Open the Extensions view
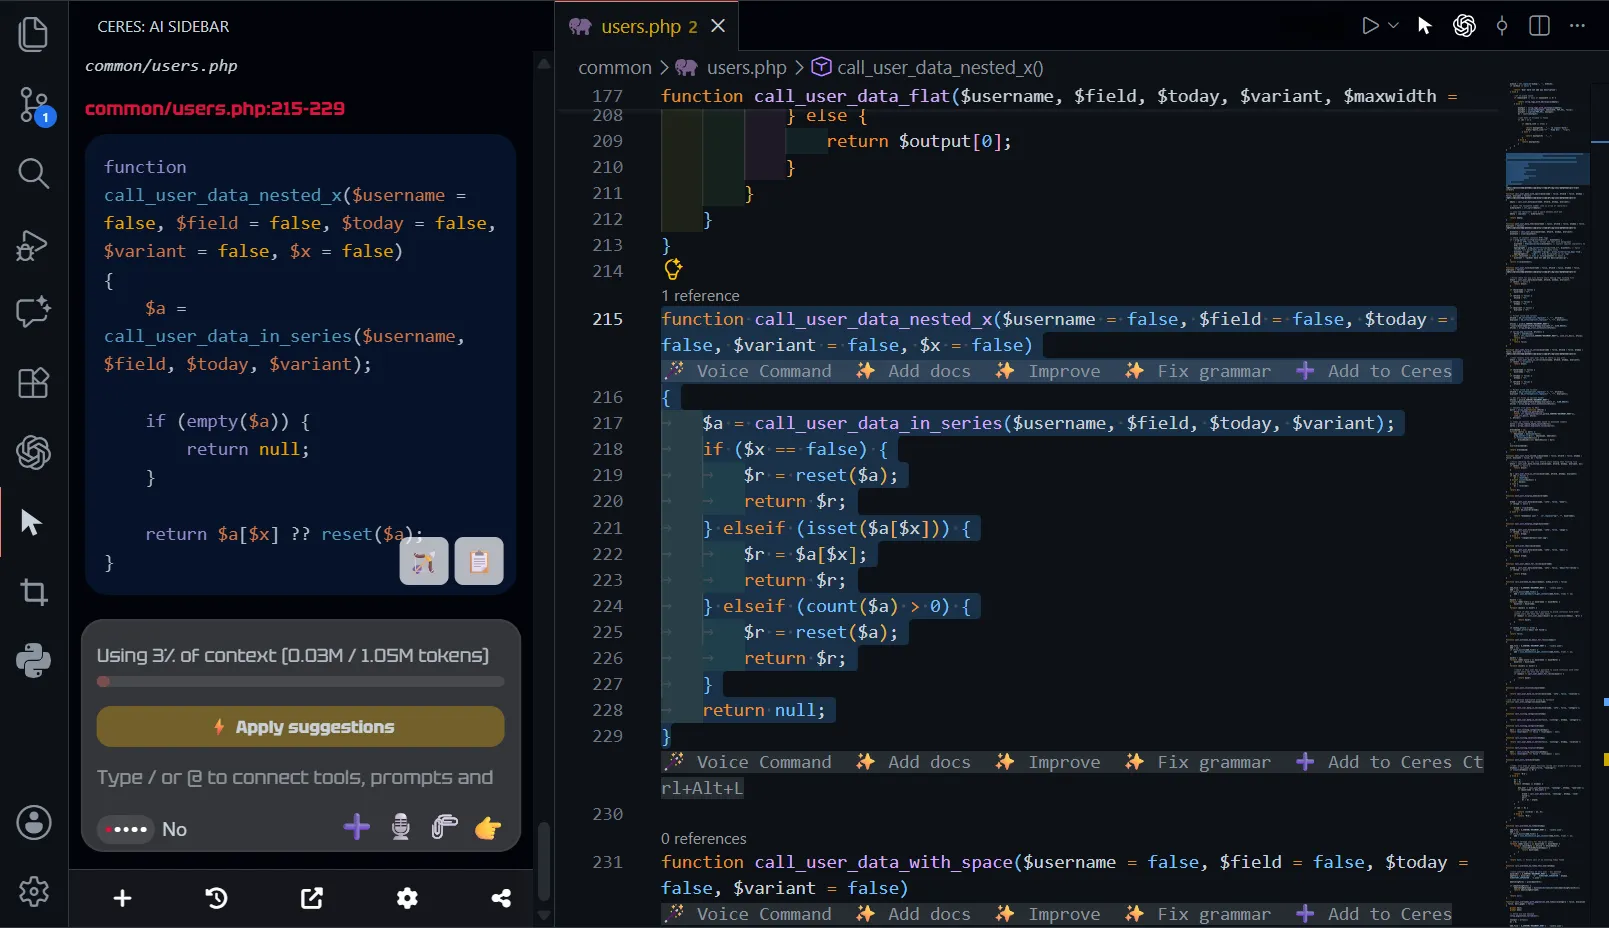This screenshot has height=928, width=1609. [34, 383]
